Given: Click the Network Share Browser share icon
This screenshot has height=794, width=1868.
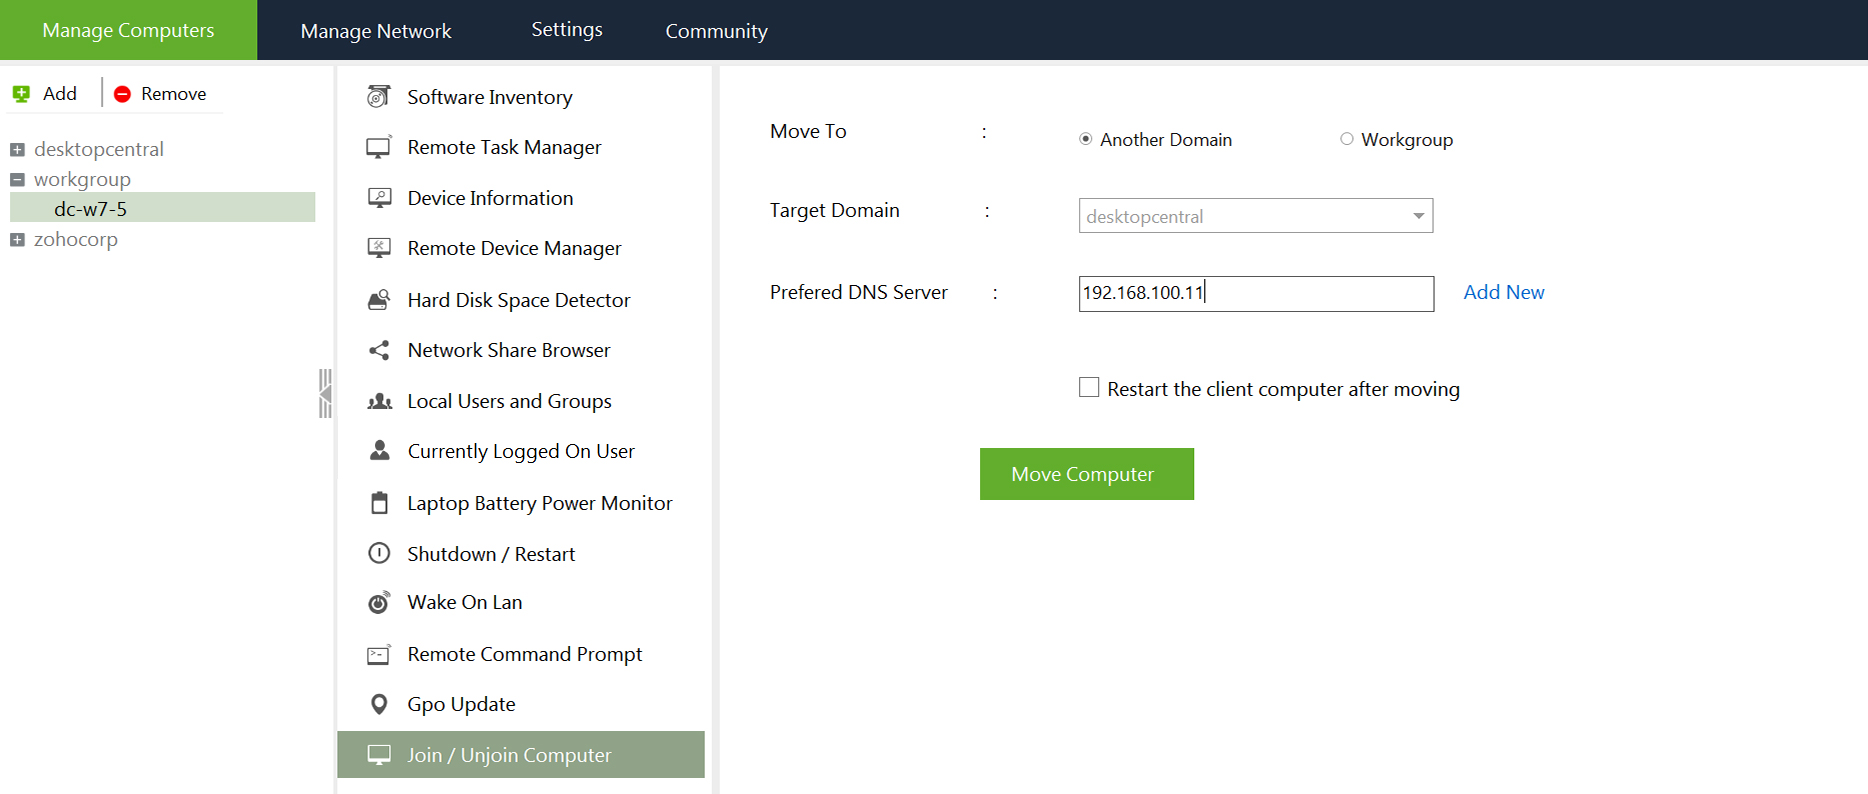Looking at the screenshot, I should [379, 350].
